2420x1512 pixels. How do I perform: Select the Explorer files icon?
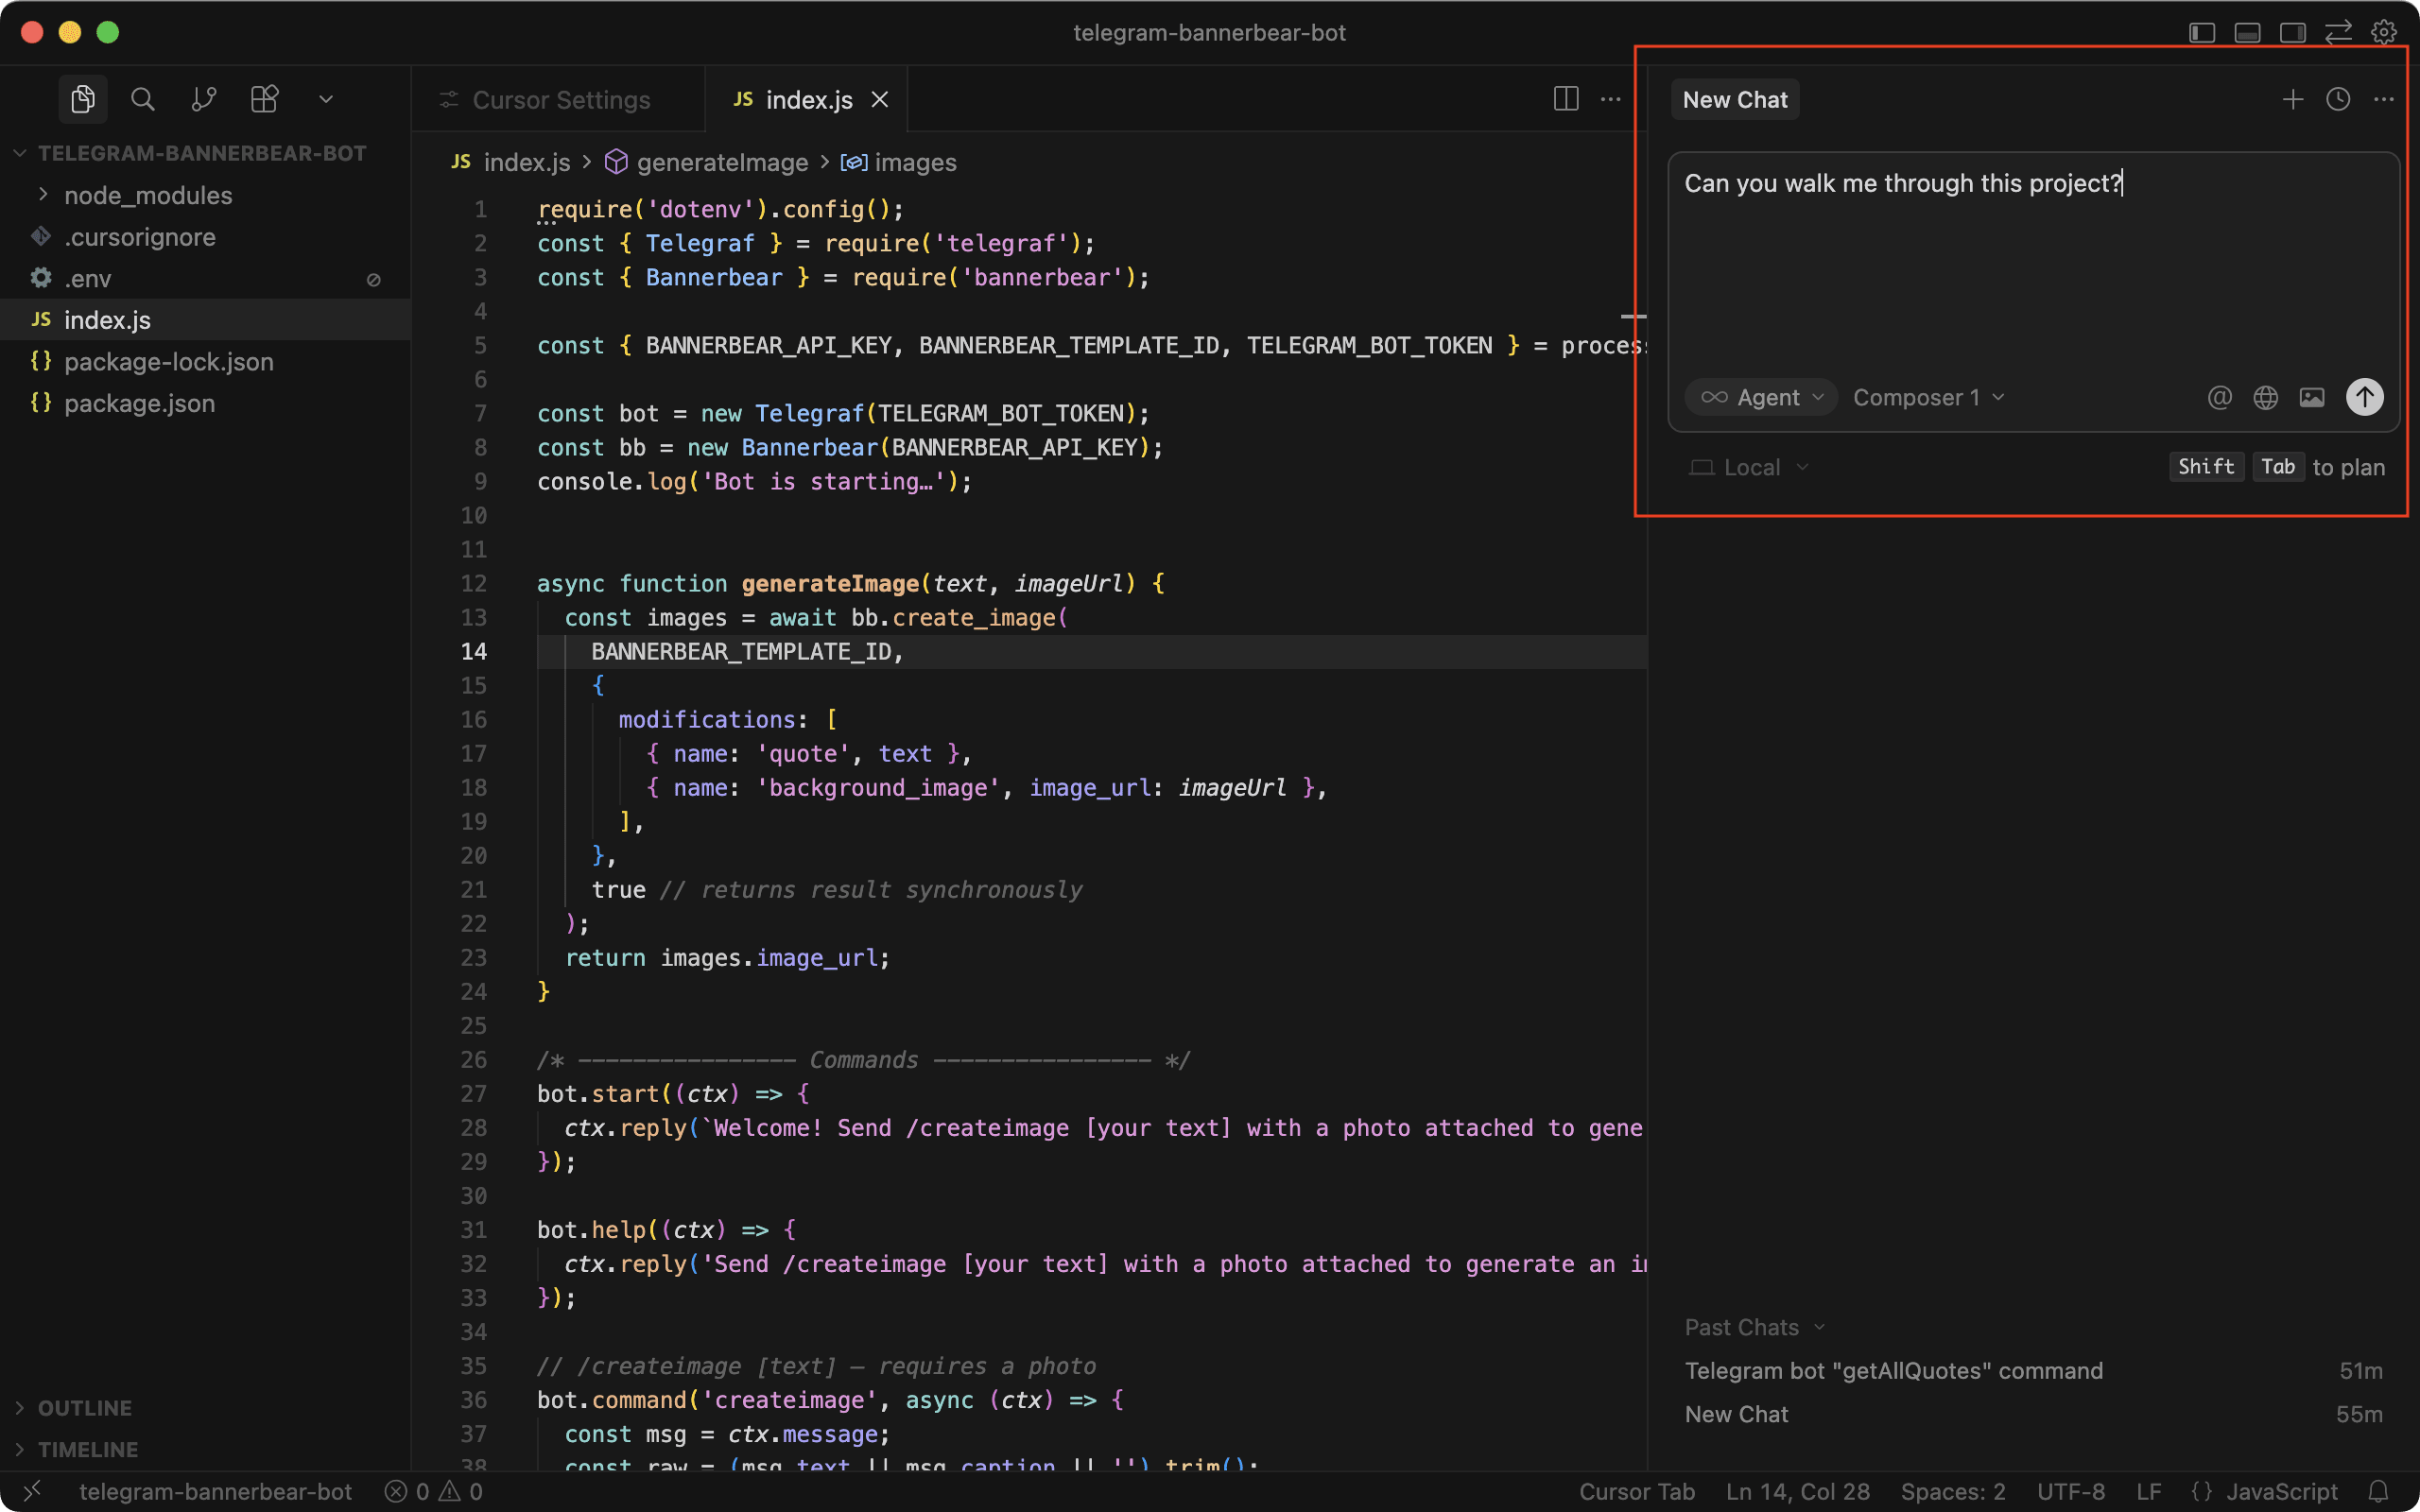[83, 99]
